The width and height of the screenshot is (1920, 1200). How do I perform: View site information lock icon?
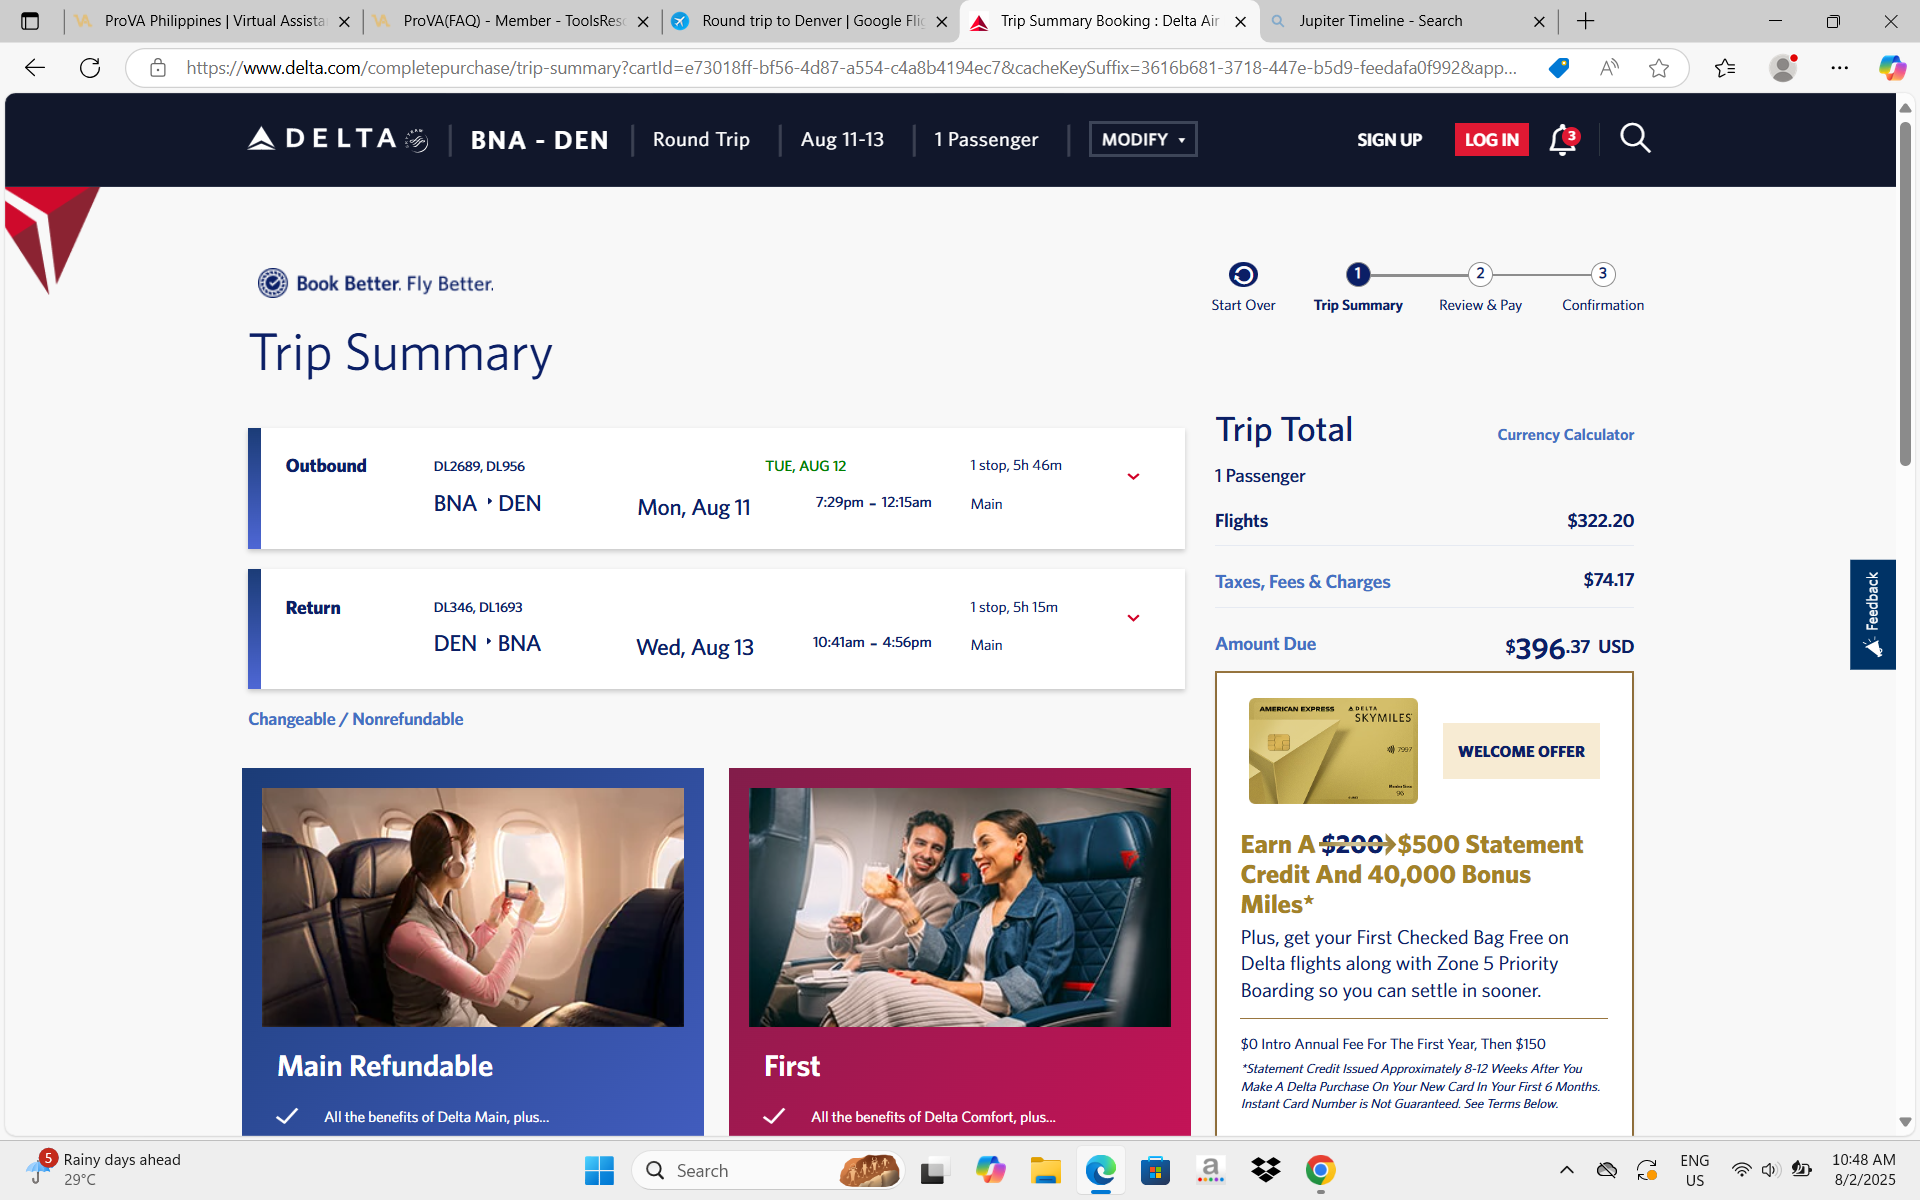pyautogui.click(x=158, y=68)
